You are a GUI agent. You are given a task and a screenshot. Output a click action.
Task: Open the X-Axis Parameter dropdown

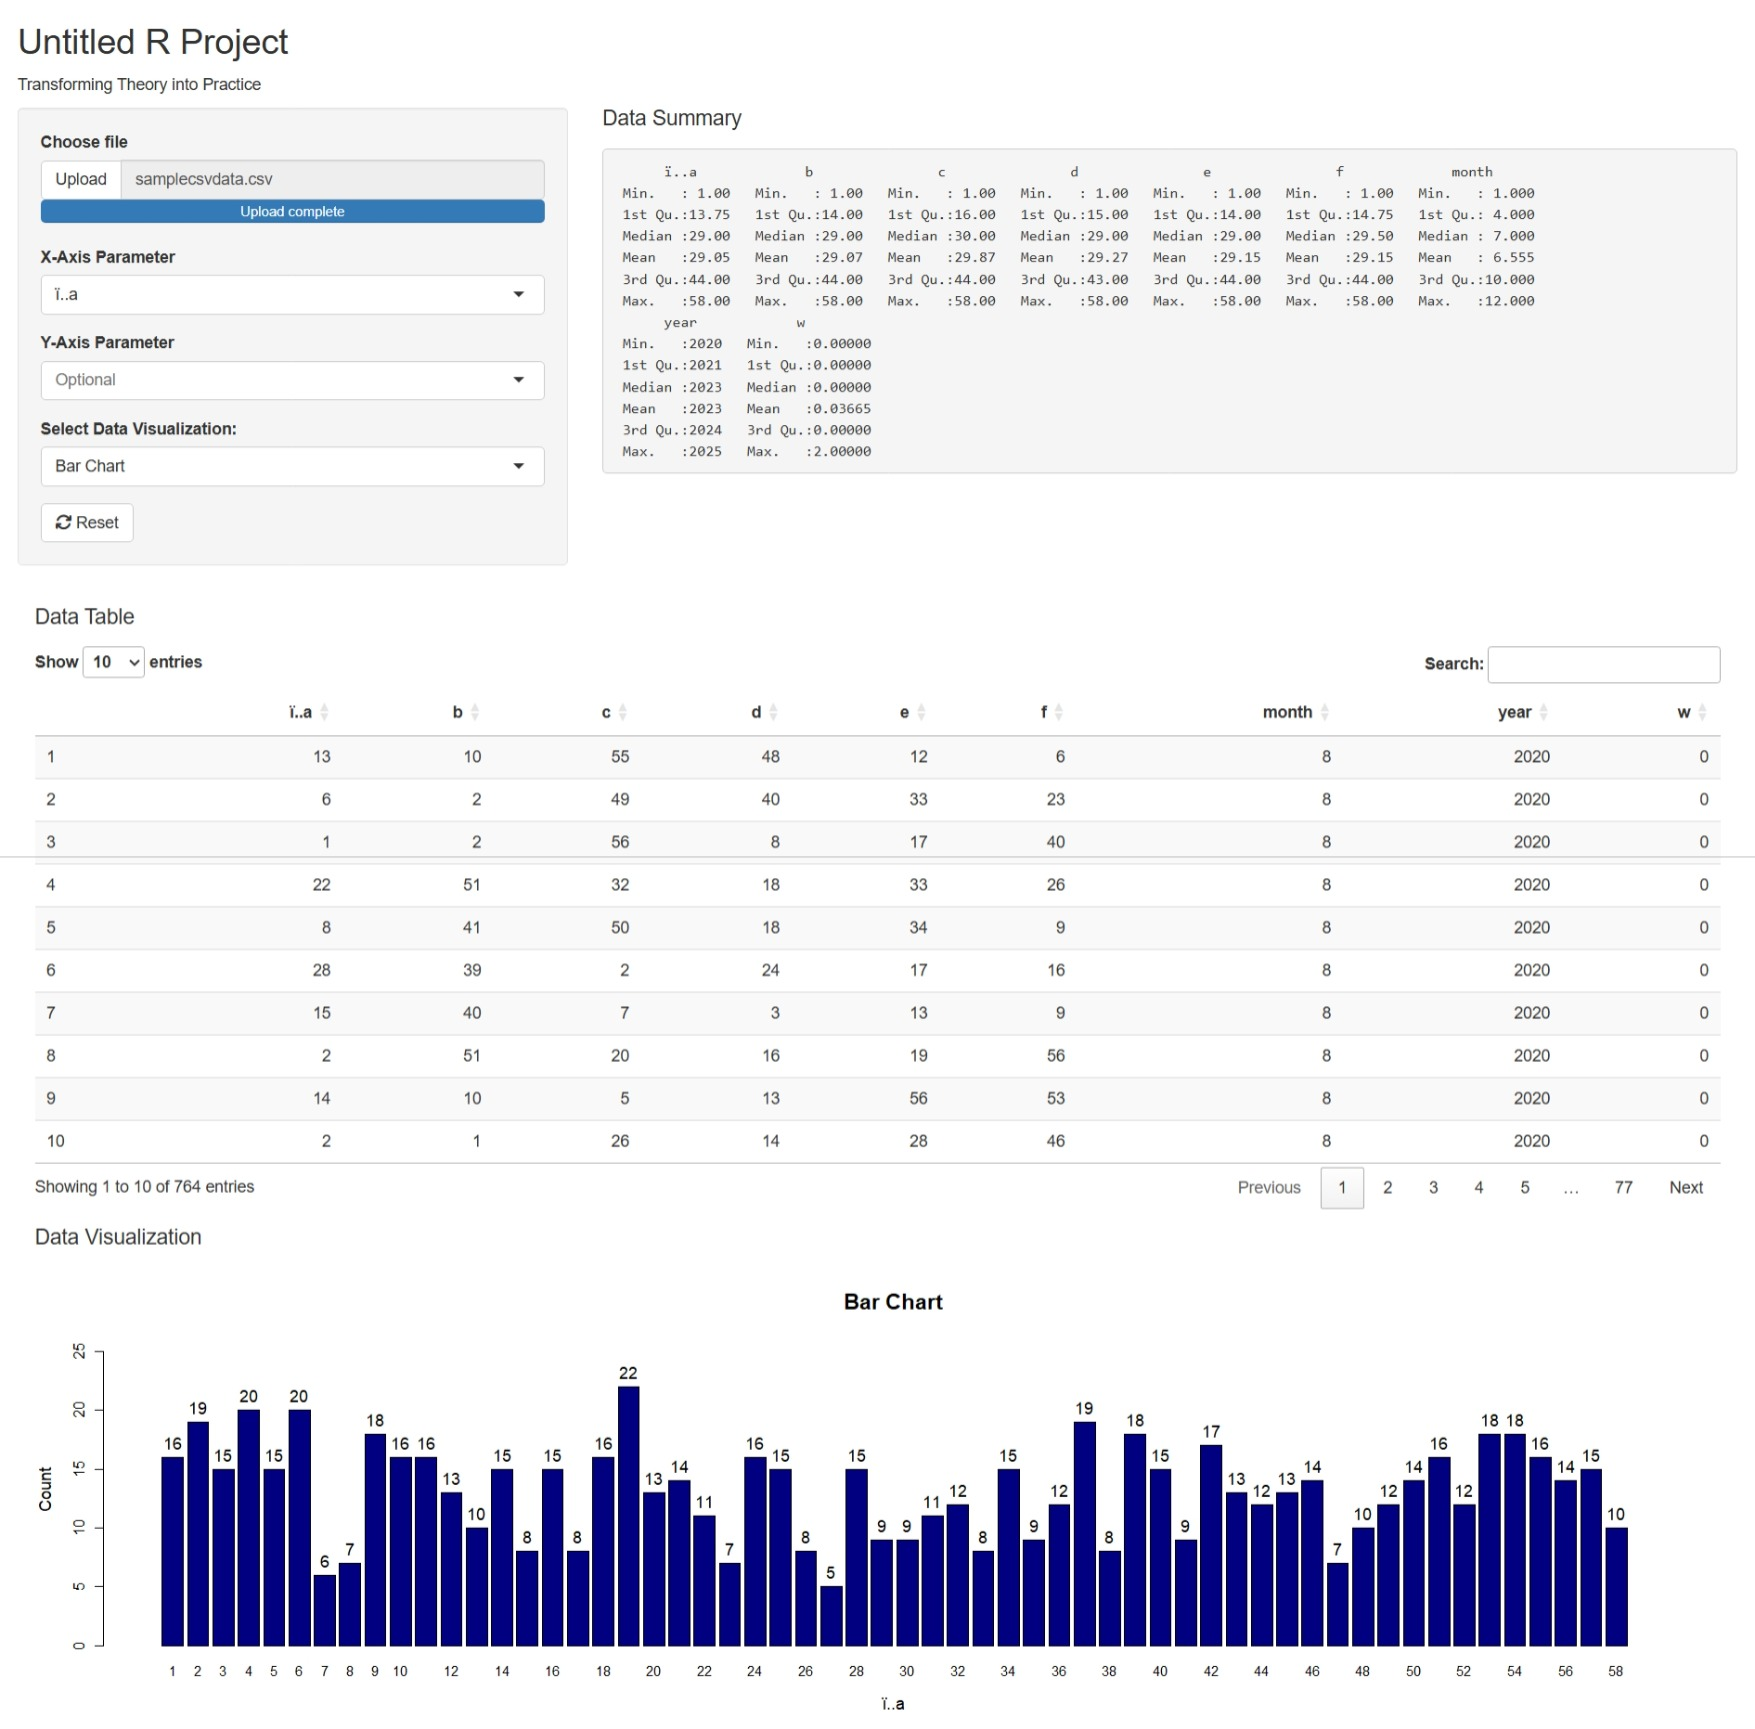point(292,295)
